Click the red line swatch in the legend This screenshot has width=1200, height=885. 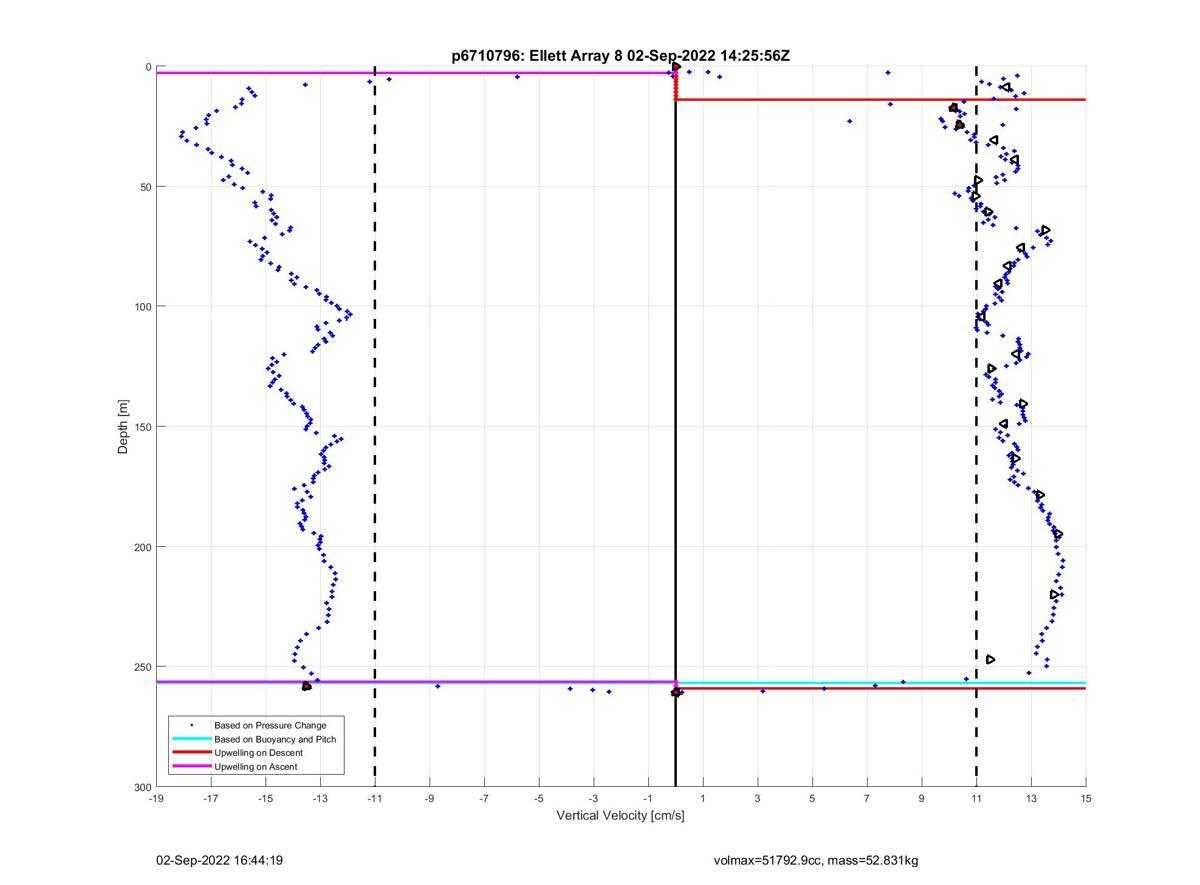click(x=191, y=753)
